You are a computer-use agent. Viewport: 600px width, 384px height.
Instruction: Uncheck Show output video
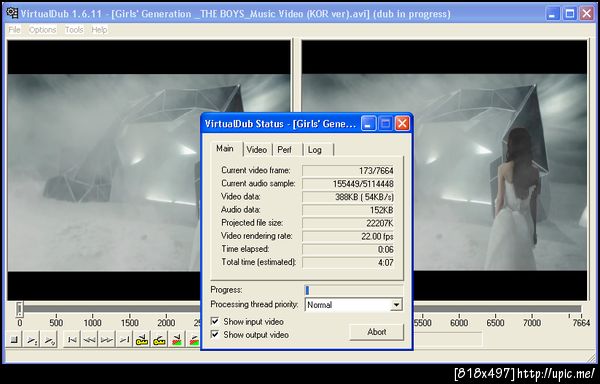215,335
